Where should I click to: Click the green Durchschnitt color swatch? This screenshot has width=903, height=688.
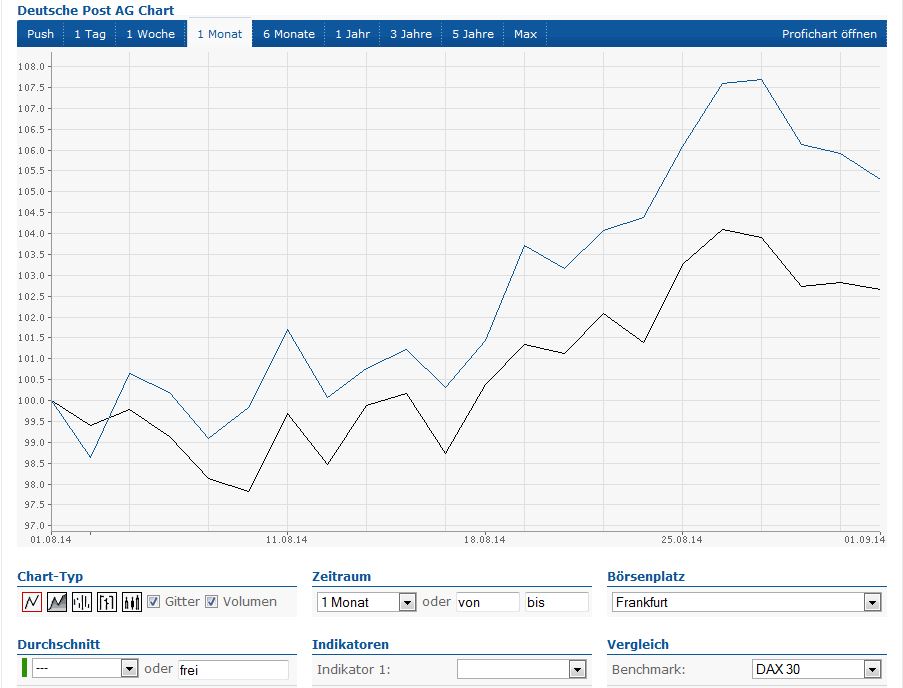click(x=24, y=668)
